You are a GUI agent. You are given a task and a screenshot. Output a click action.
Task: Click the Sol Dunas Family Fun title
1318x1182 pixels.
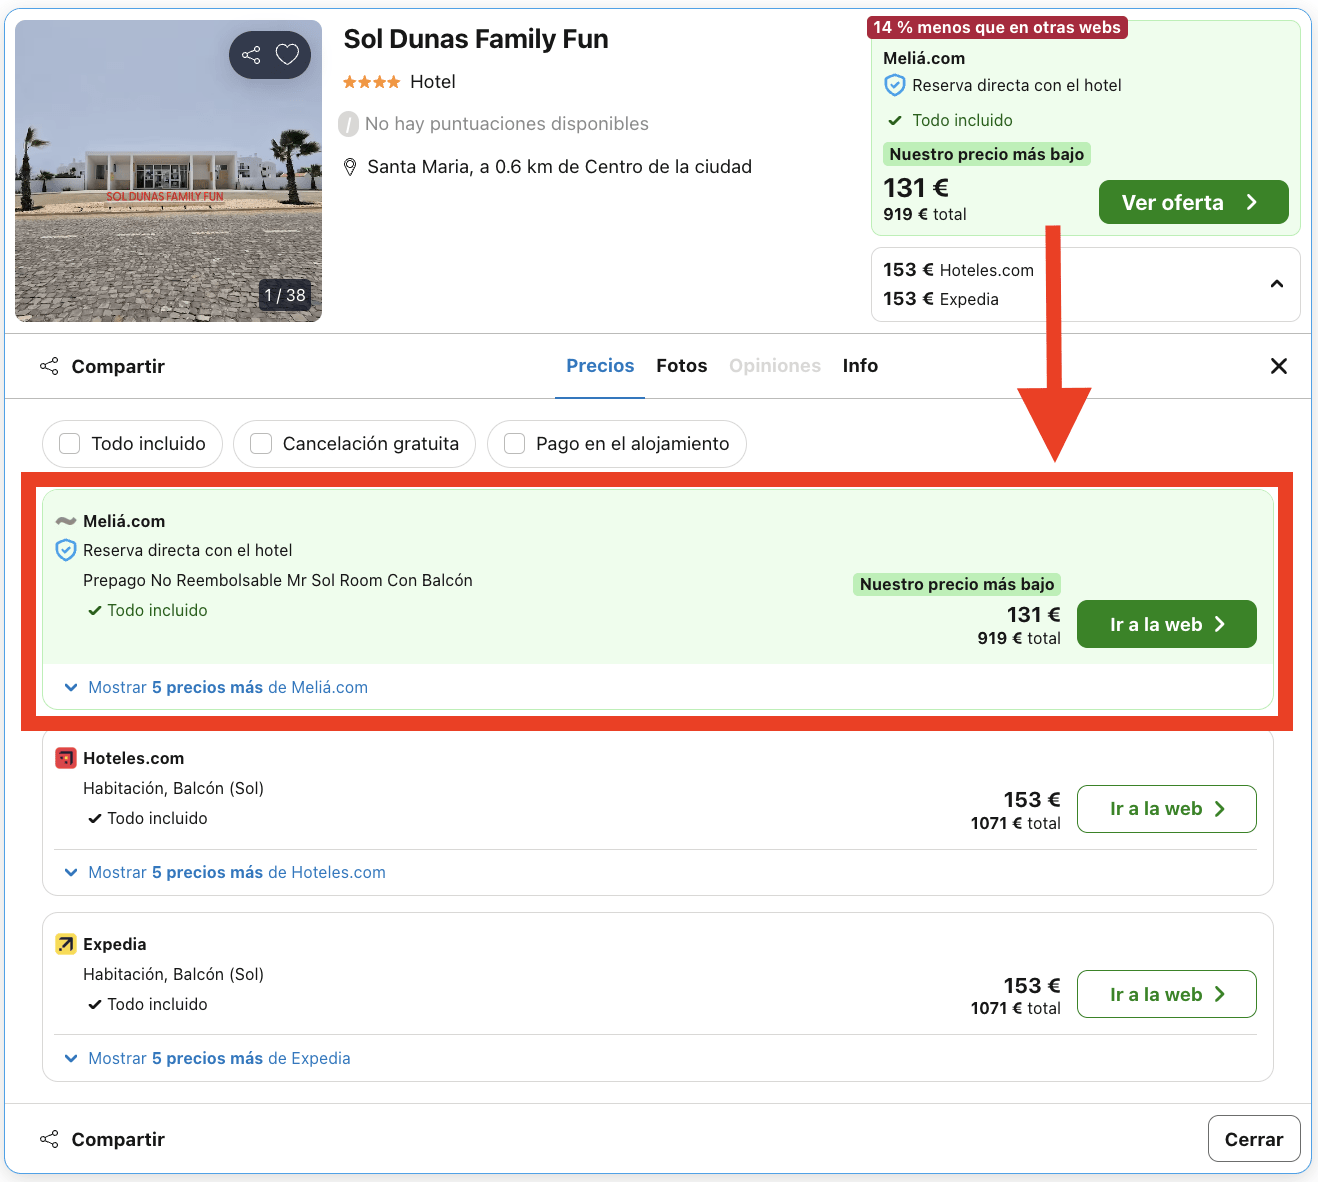click(x=476, y=39)
